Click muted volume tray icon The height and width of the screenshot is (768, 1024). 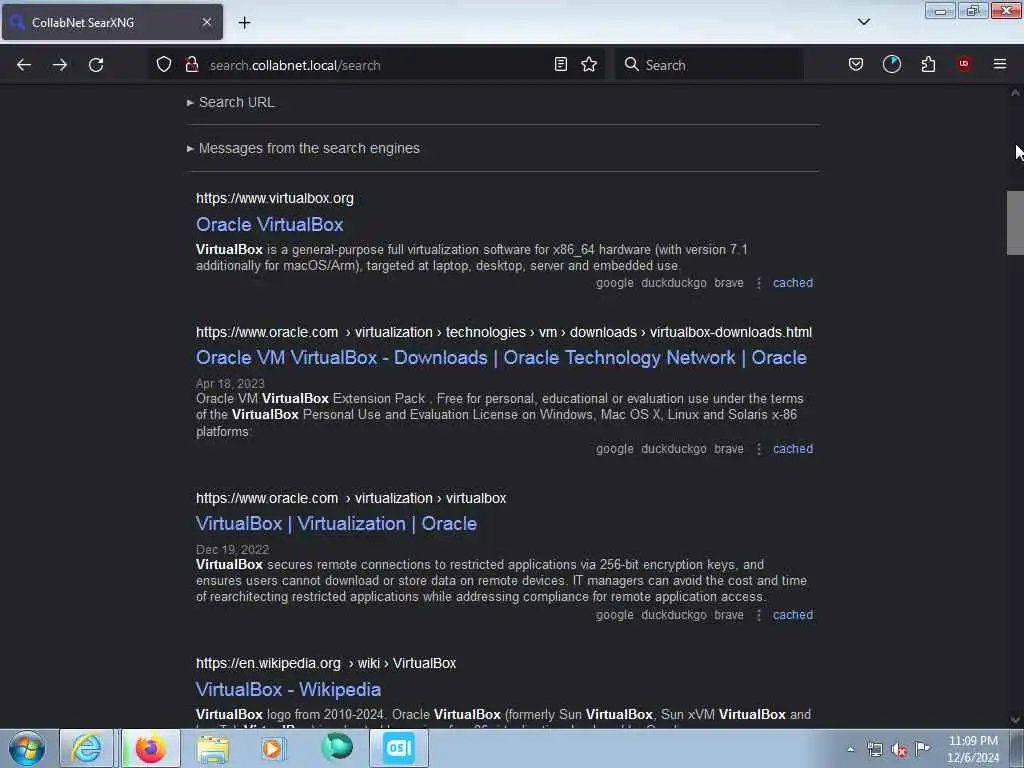(x=899, y=750)
